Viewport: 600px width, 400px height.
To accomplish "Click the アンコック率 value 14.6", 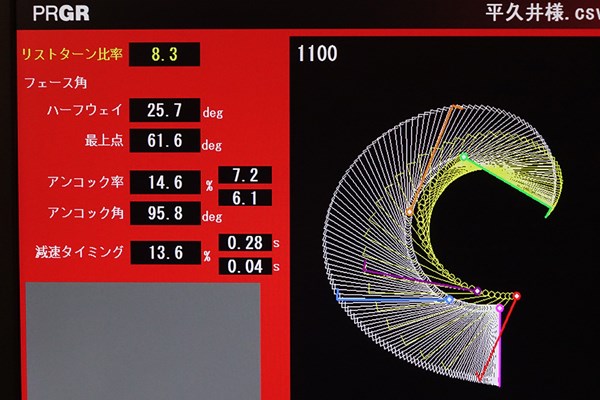I will click(165, 182).
